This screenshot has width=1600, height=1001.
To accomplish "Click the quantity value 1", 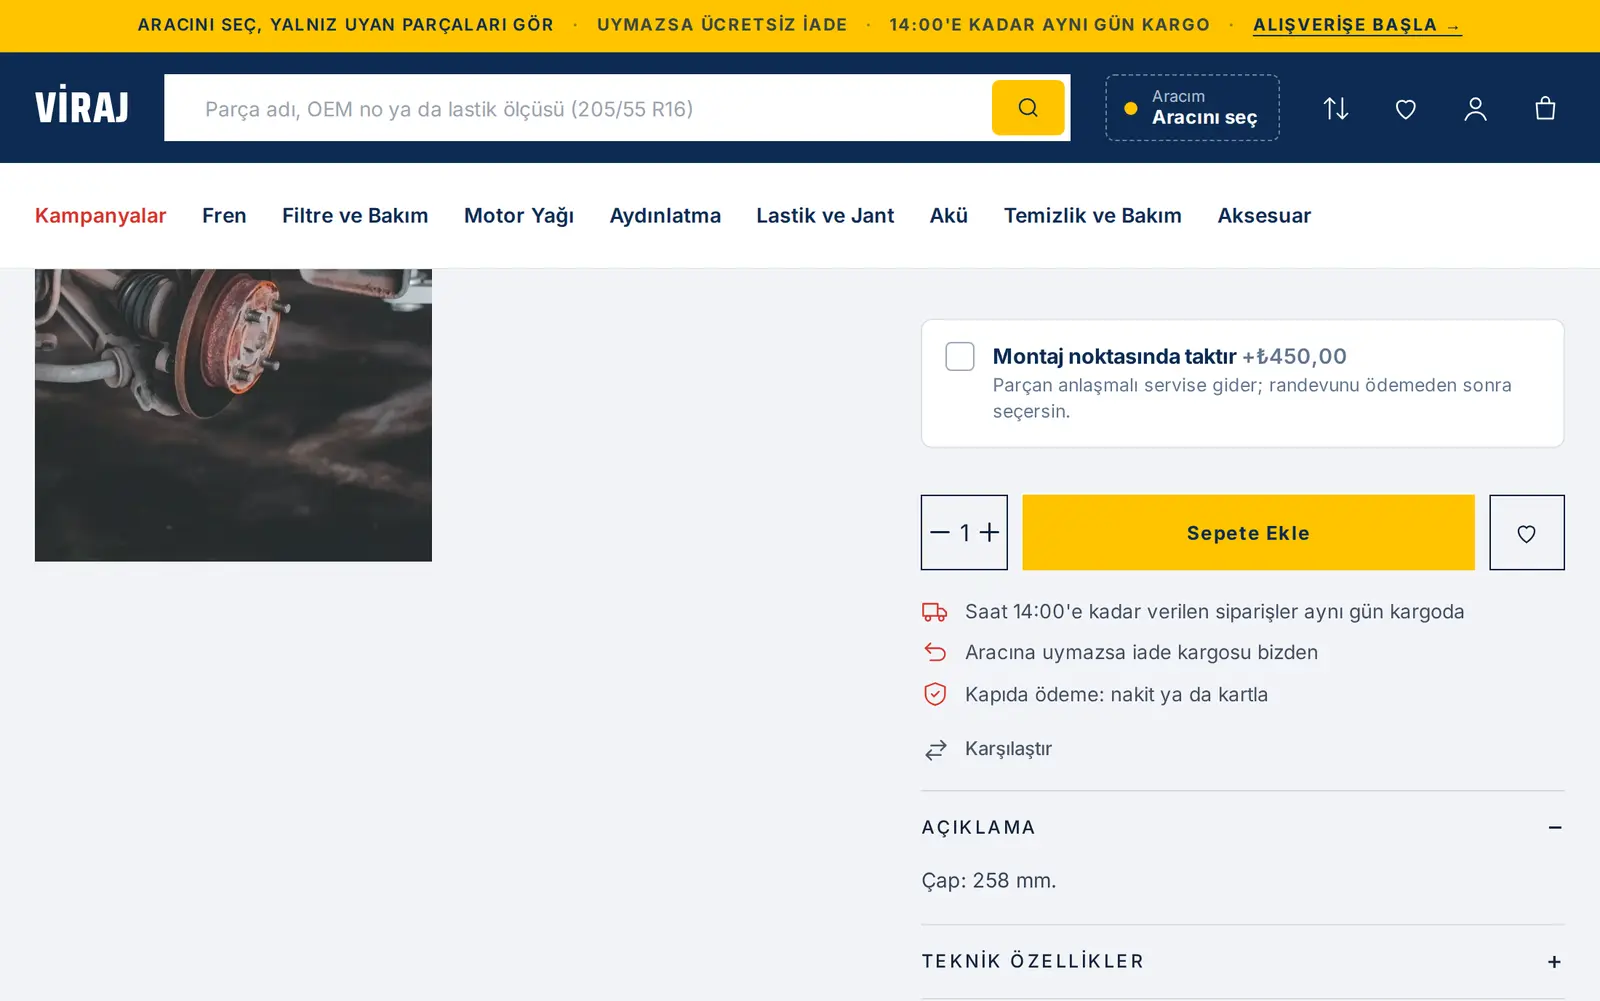I will pyautogui.click(x=965, y=533).
